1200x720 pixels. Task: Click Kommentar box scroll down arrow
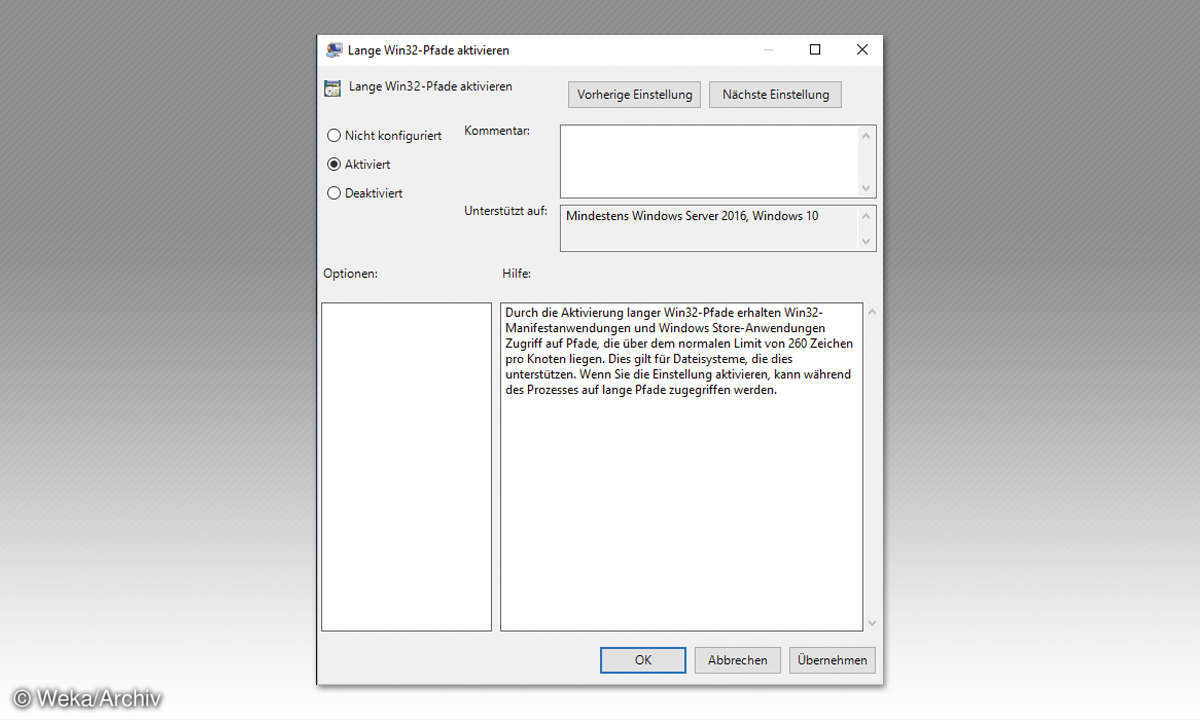pyautogui.click(x=867, y=188)
